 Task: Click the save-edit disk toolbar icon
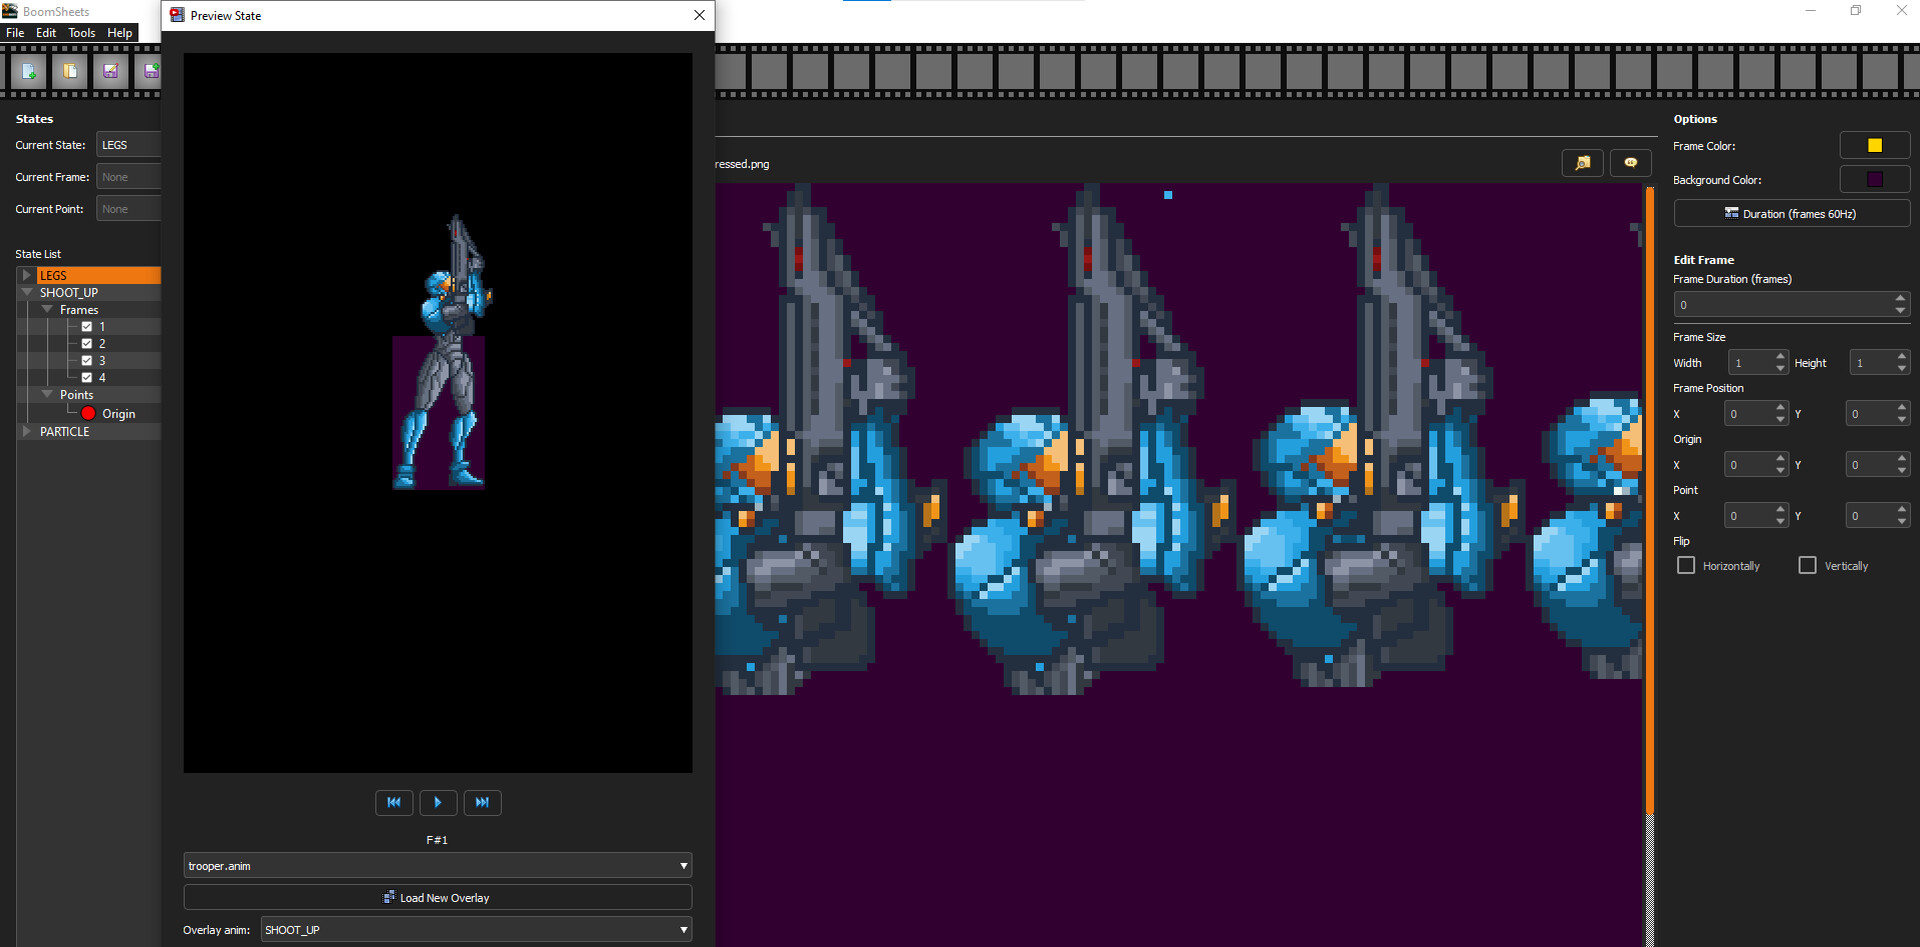click(x=111, y=71)
